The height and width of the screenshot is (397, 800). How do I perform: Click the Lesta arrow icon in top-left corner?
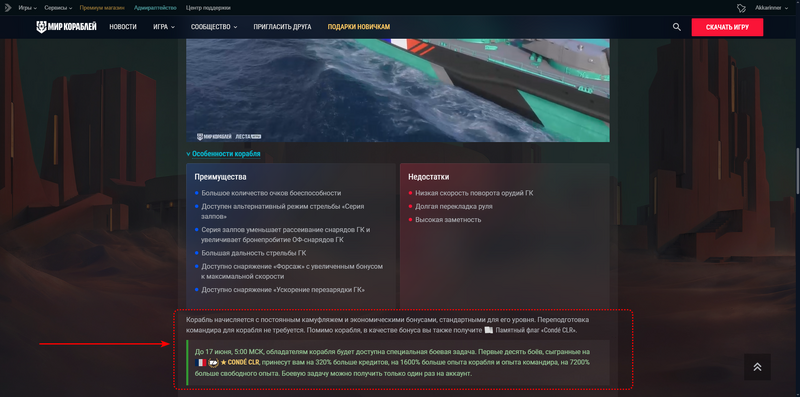(x=8, y=8)
